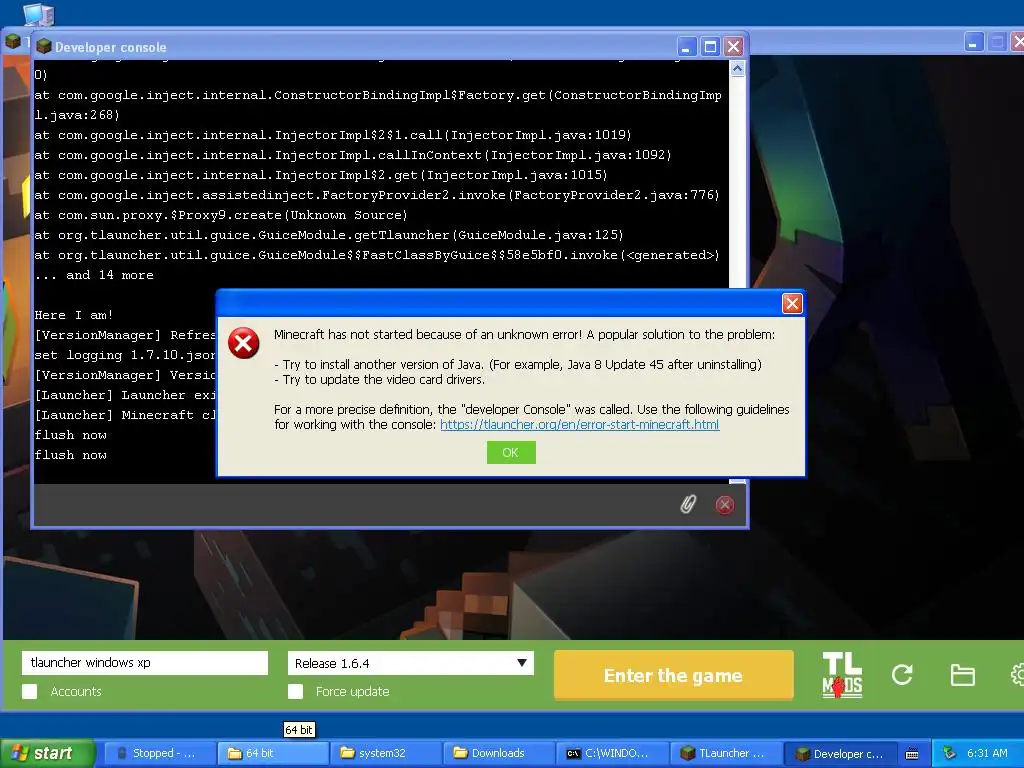Click the OK button in error dialog
This screenshot has width=1024, height=768.
[x=511, y=453]
